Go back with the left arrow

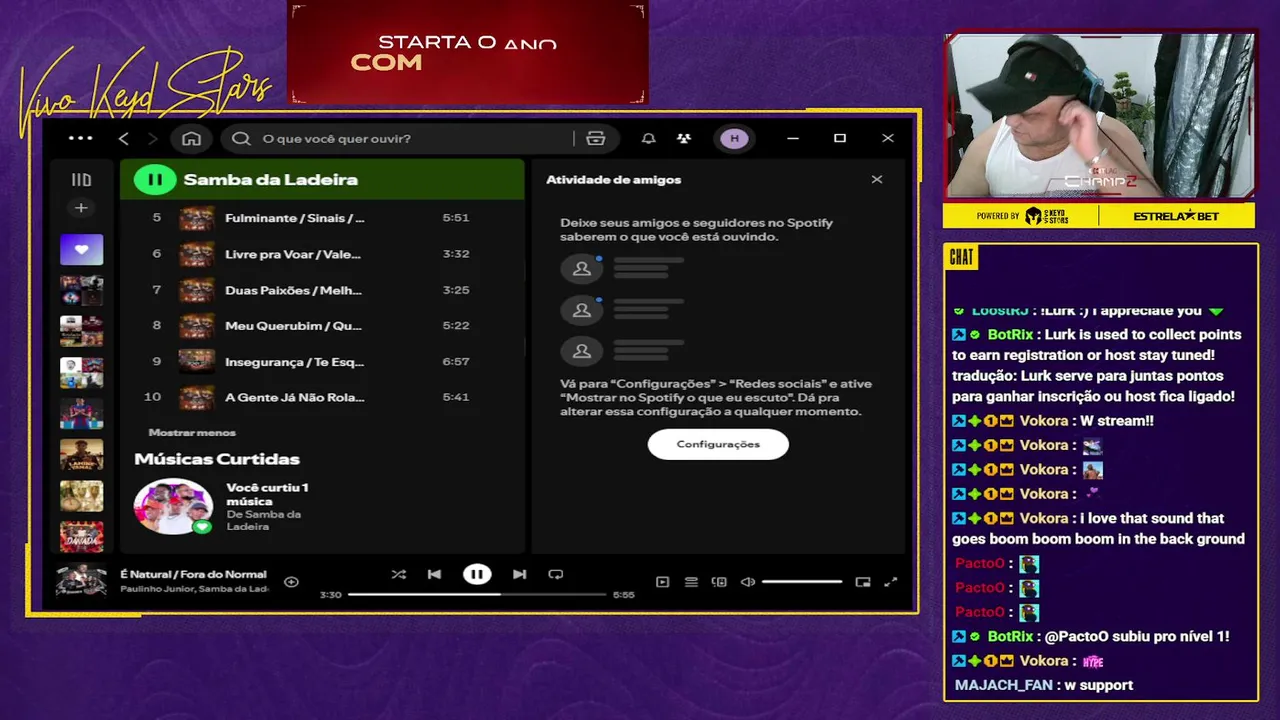pyautogui.click(x=124, y=138)
